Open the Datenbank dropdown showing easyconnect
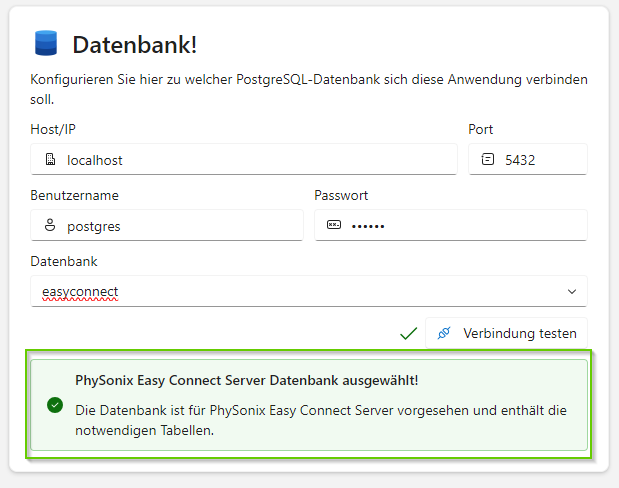619x488 pixels. [x=300, y=291]
